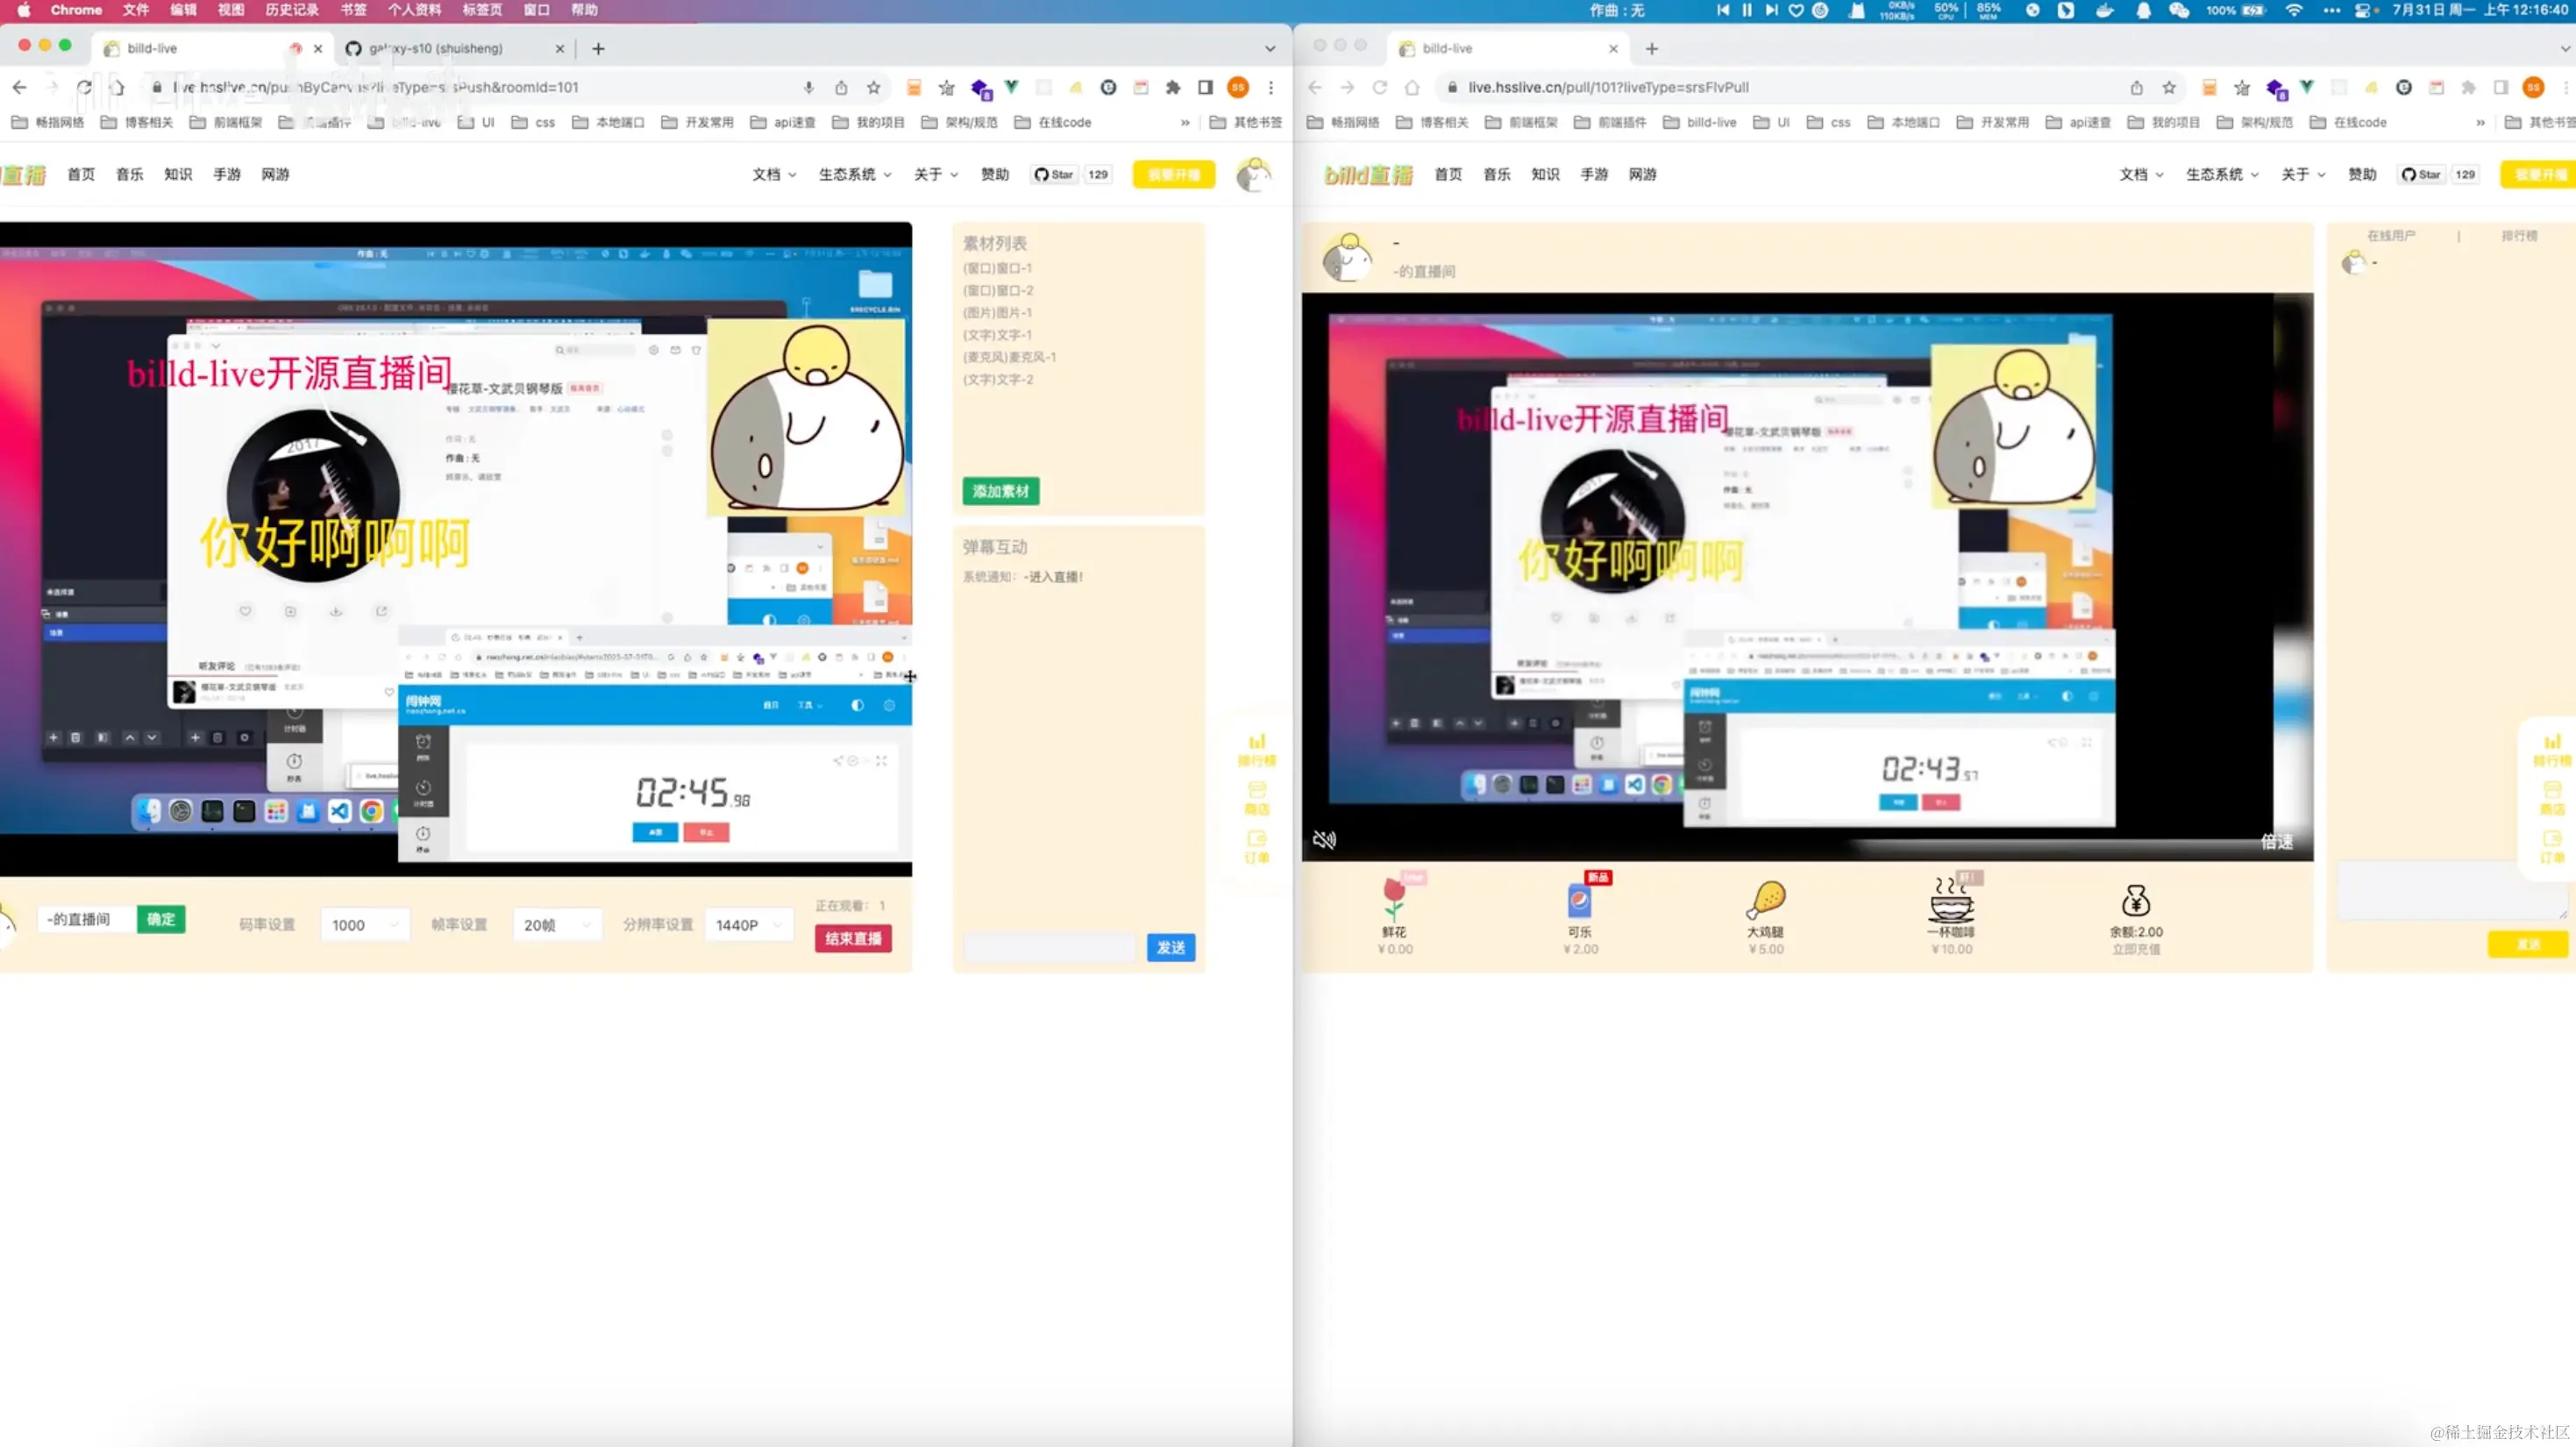Open 商店 shop icon in left window sidebar
The image size is (2576, 1447).
pyautogui.click(x=1257, y=798)
